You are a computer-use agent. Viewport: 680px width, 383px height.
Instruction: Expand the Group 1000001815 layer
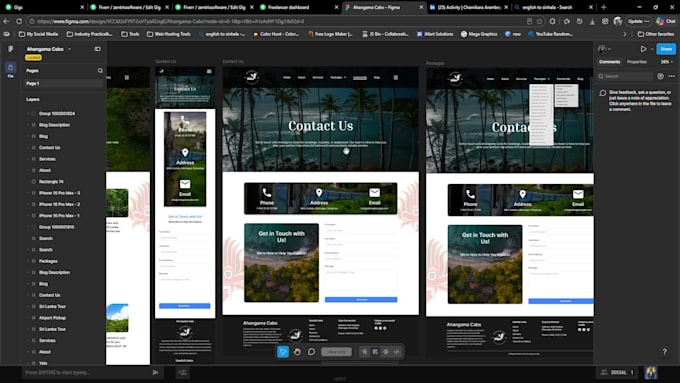pos(28,227)
